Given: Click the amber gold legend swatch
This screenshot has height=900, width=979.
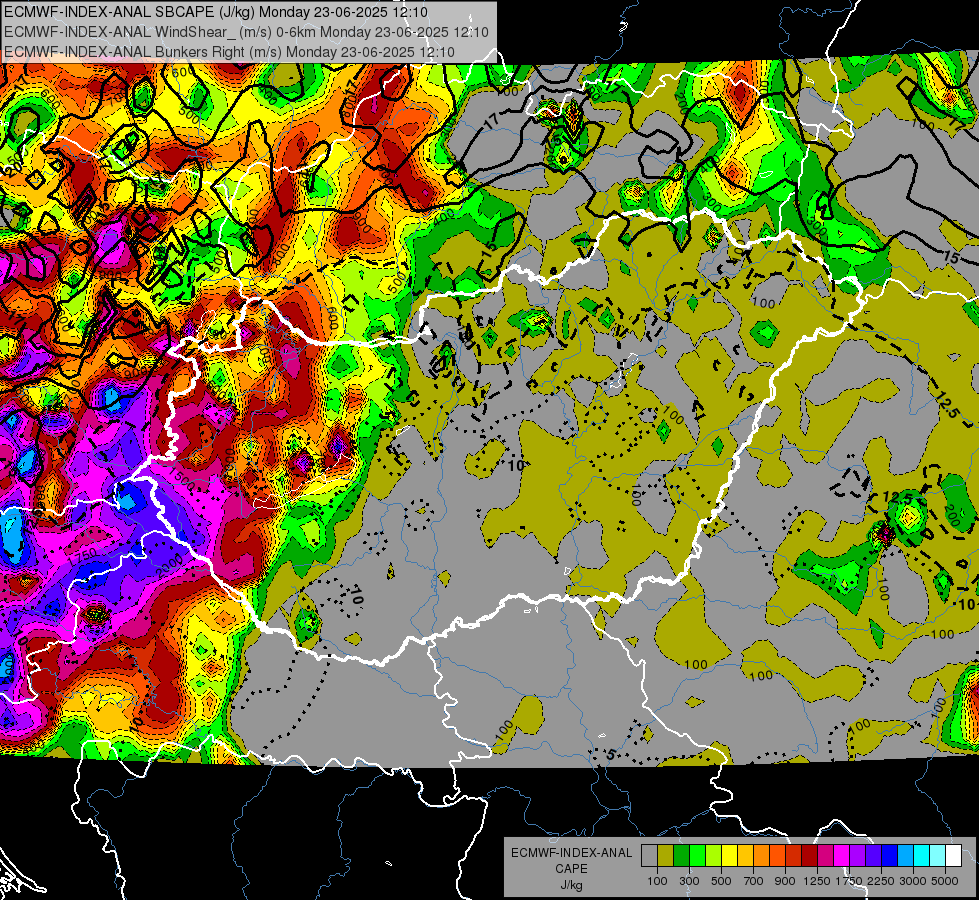Looking at the screenshot, I should 745,856.
